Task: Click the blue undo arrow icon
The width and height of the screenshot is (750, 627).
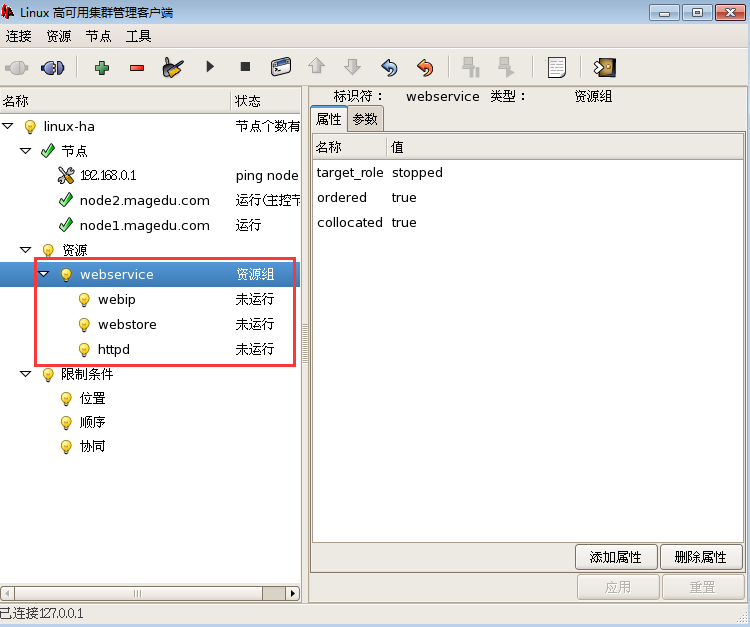Action: point(389,67)
